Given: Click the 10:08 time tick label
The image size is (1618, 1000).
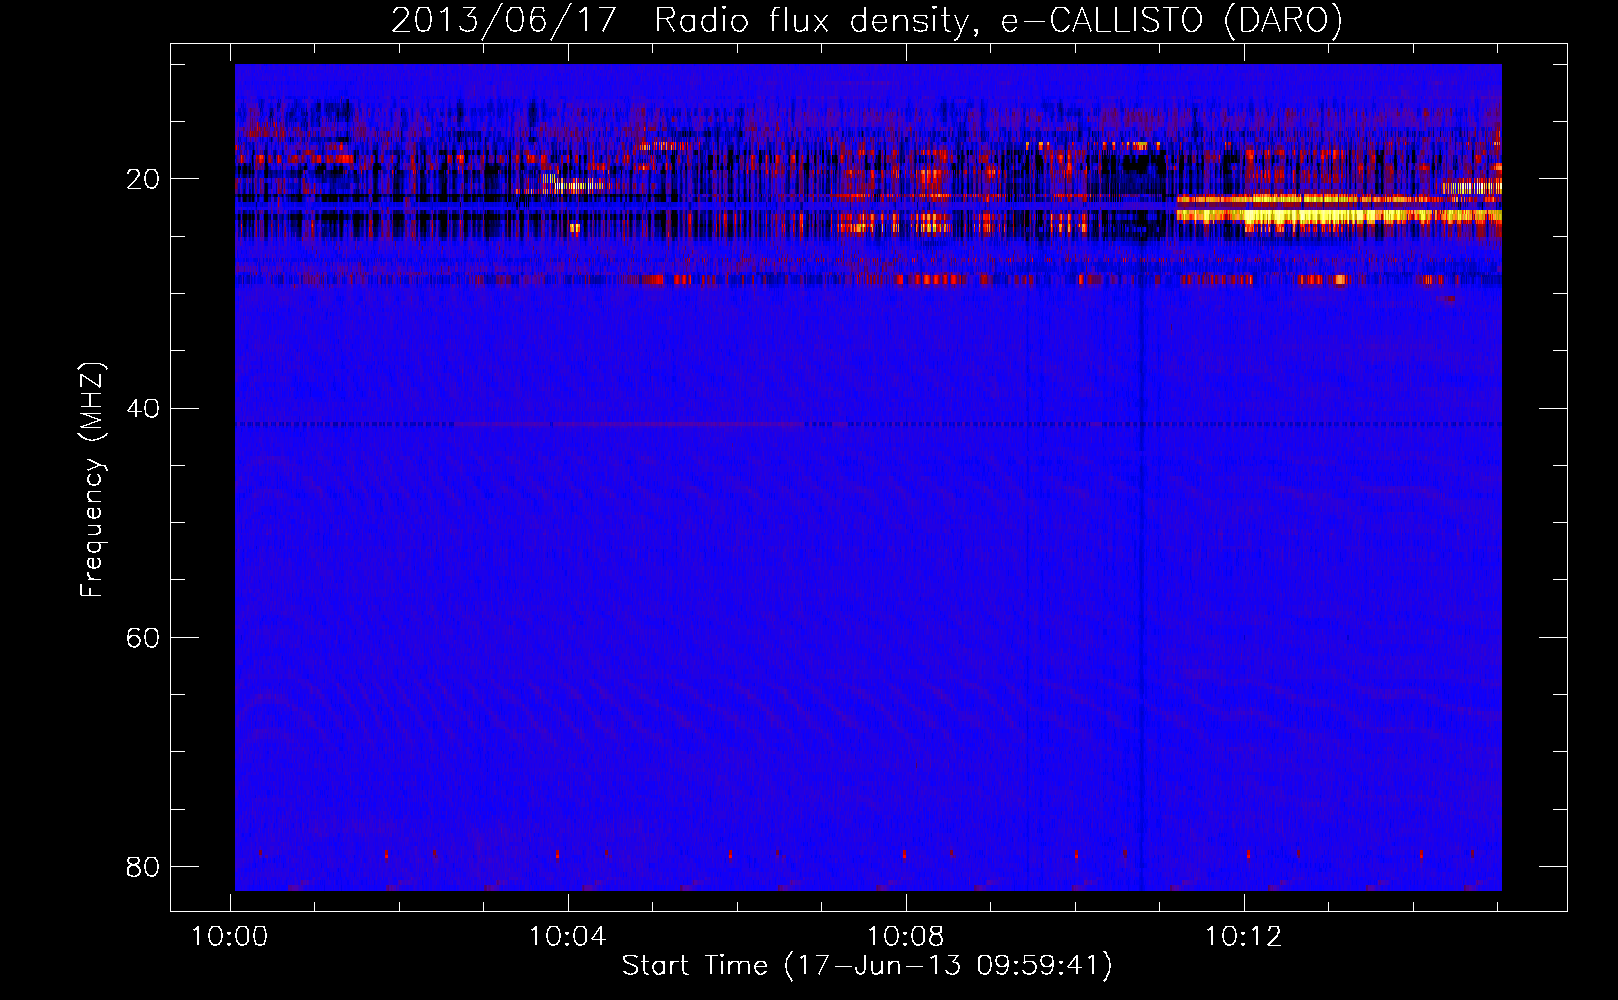Looking at the screenshot, I should [x=906, y=937].
